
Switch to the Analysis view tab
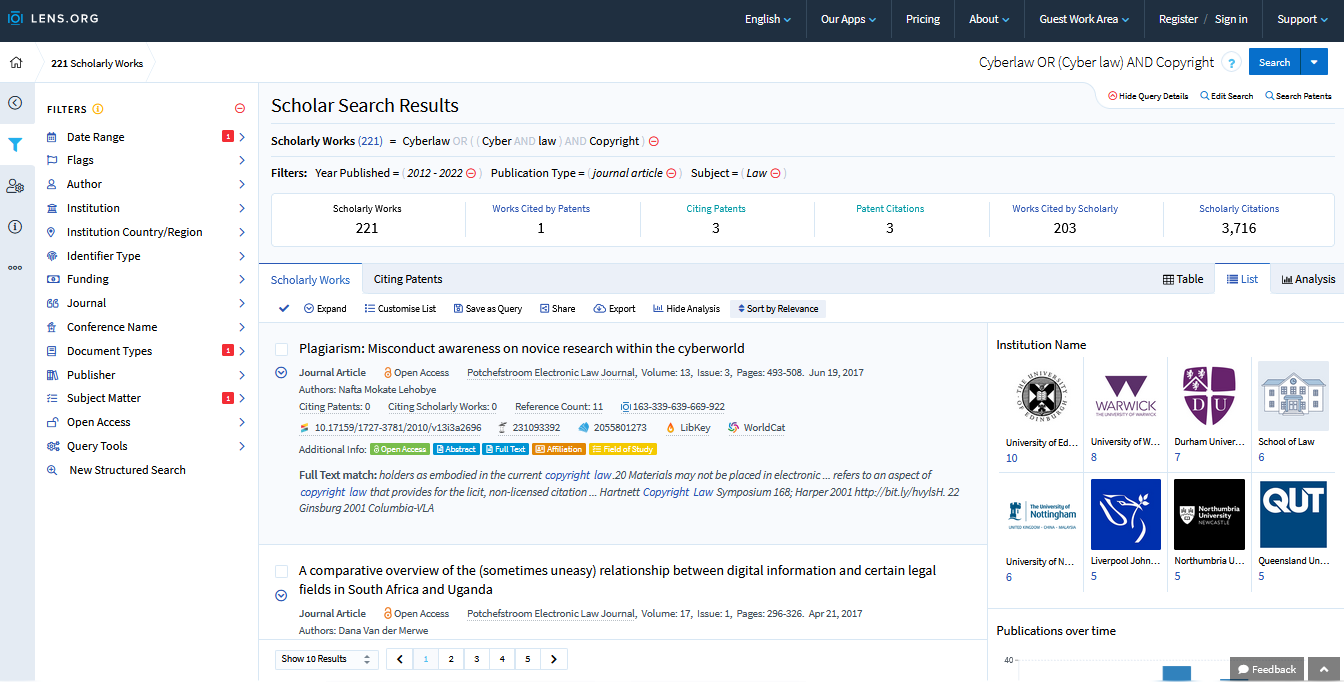(x=1308, y=279)
